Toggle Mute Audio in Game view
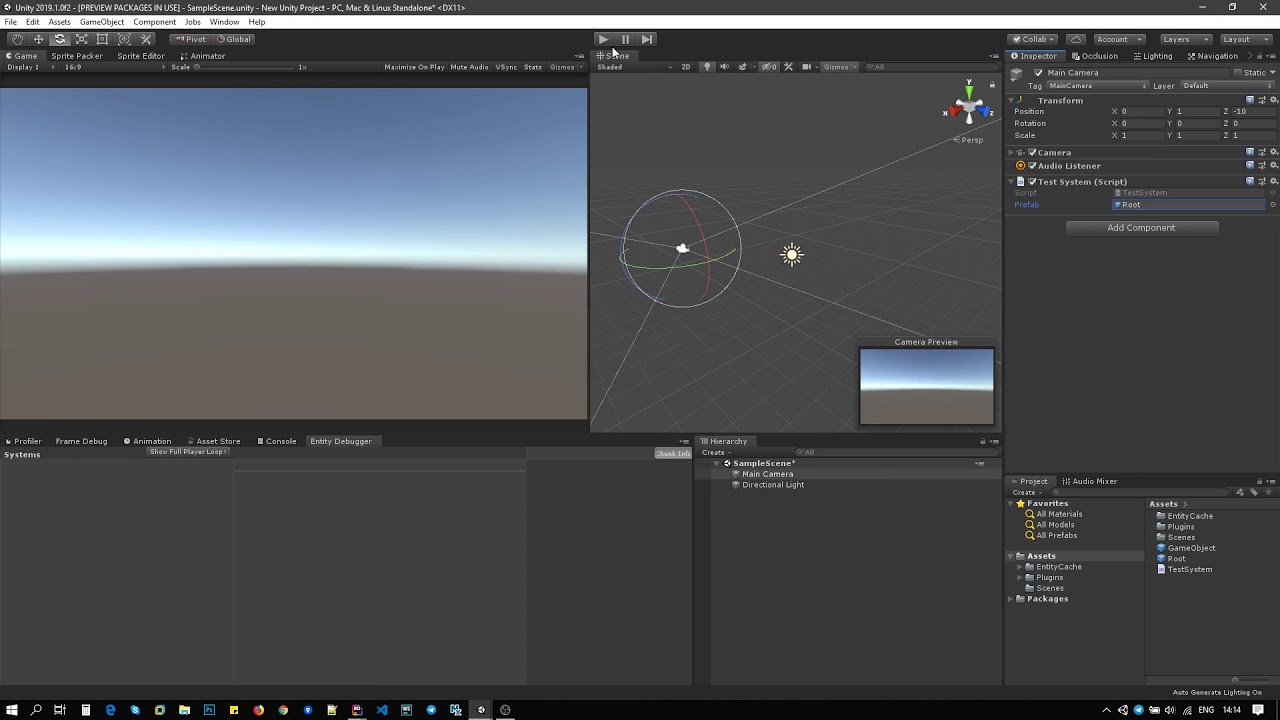Viewport: 1280px width, 720px height. [x=469, y=67]
